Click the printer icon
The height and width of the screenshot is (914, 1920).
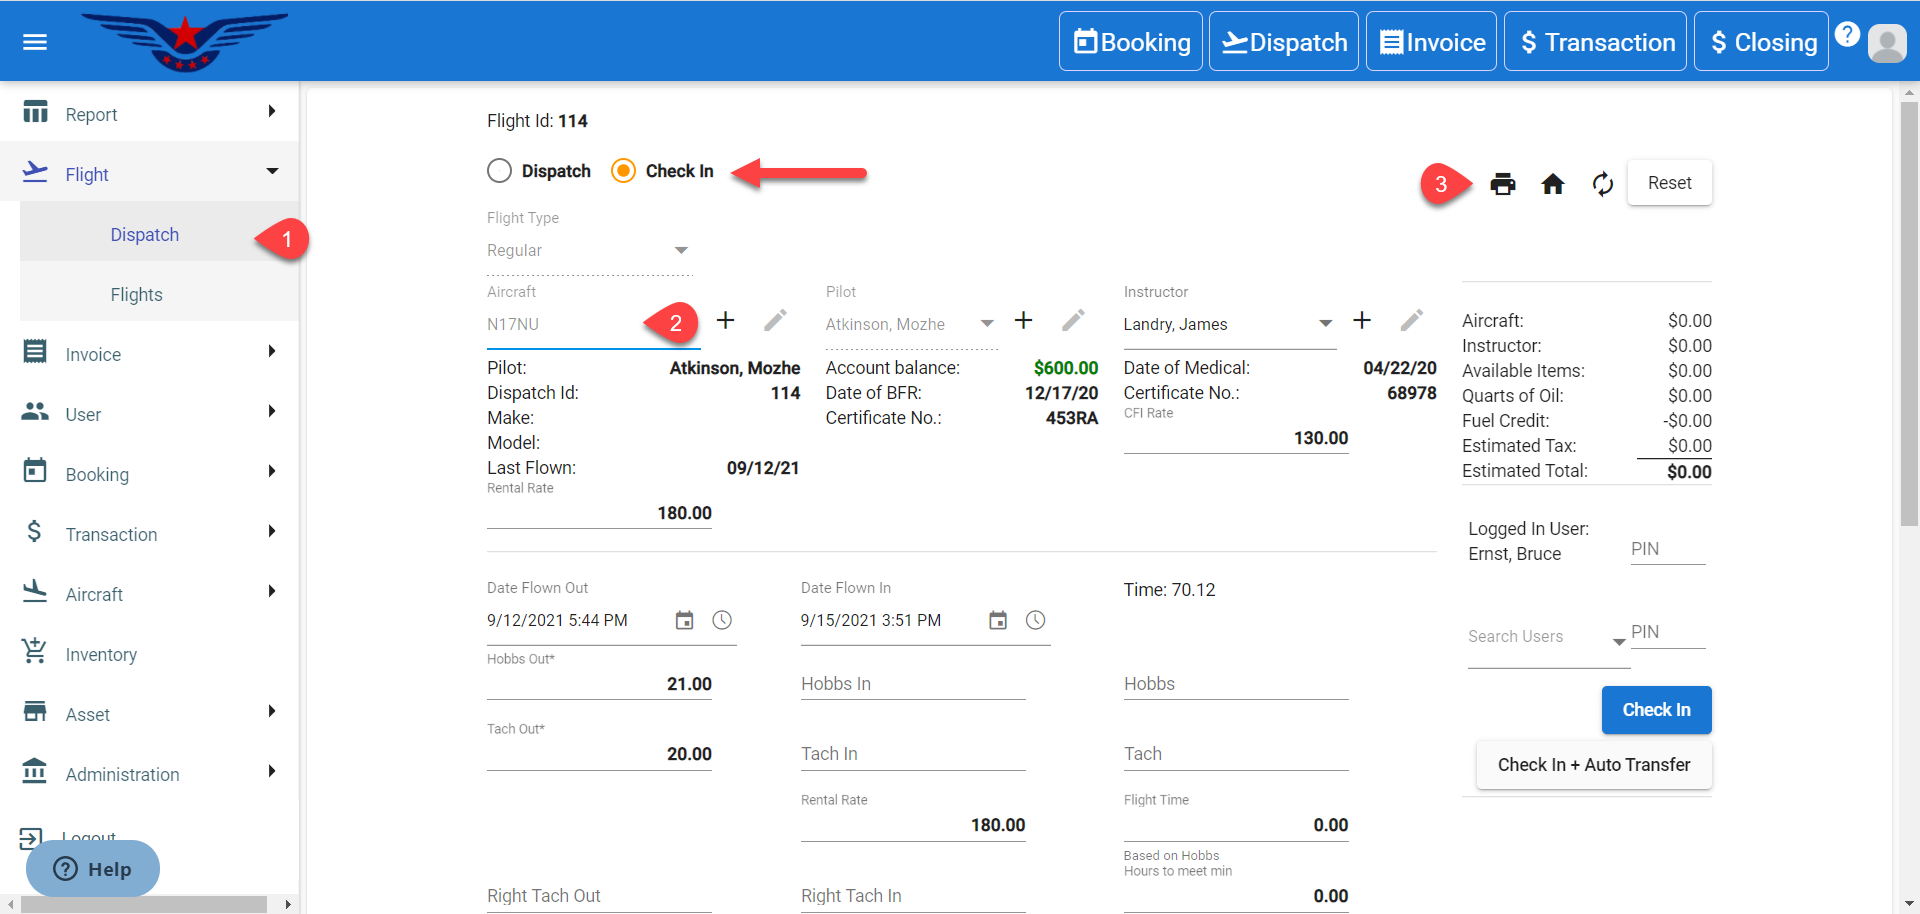[x=1502, y=184]
